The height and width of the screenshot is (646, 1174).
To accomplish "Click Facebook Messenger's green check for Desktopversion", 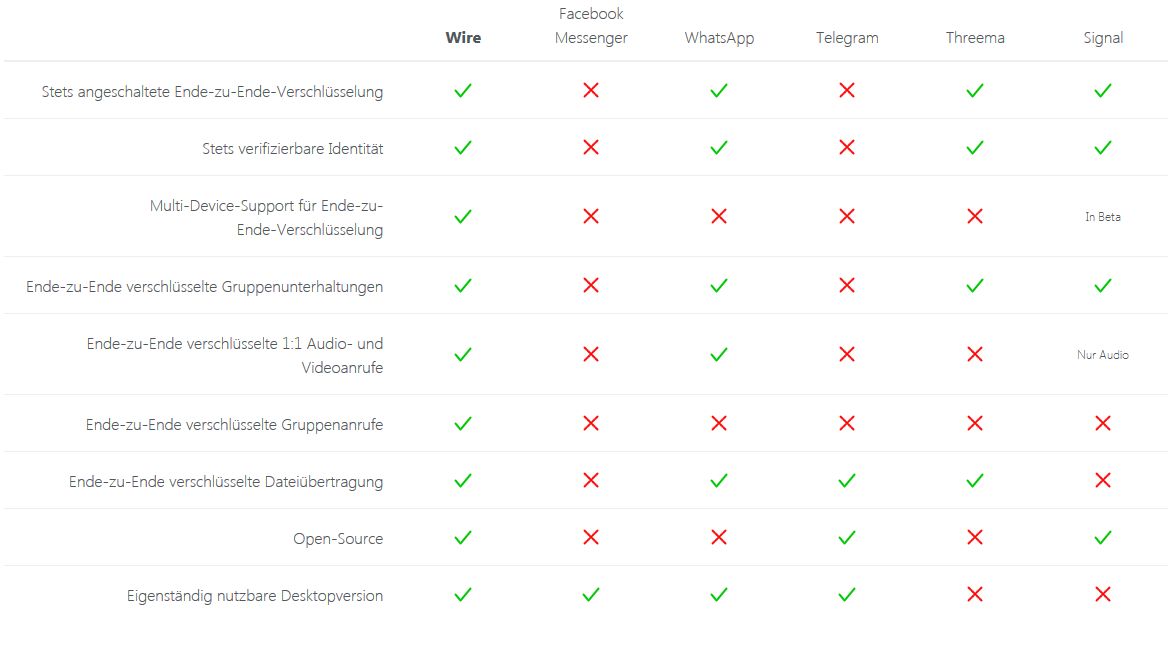I will pos(591,594).
